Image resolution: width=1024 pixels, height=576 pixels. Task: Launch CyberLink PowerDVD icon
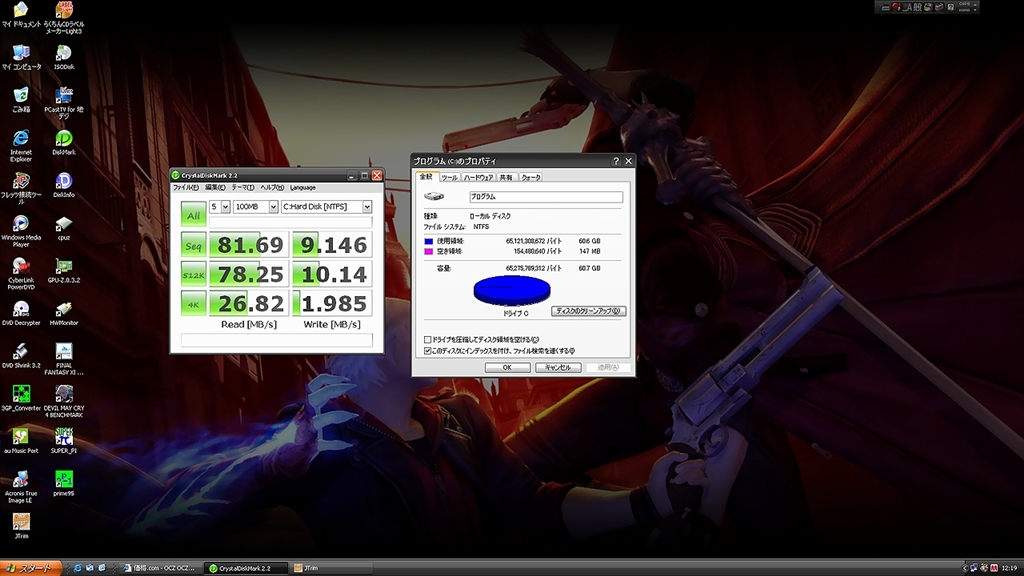point(21,274)
